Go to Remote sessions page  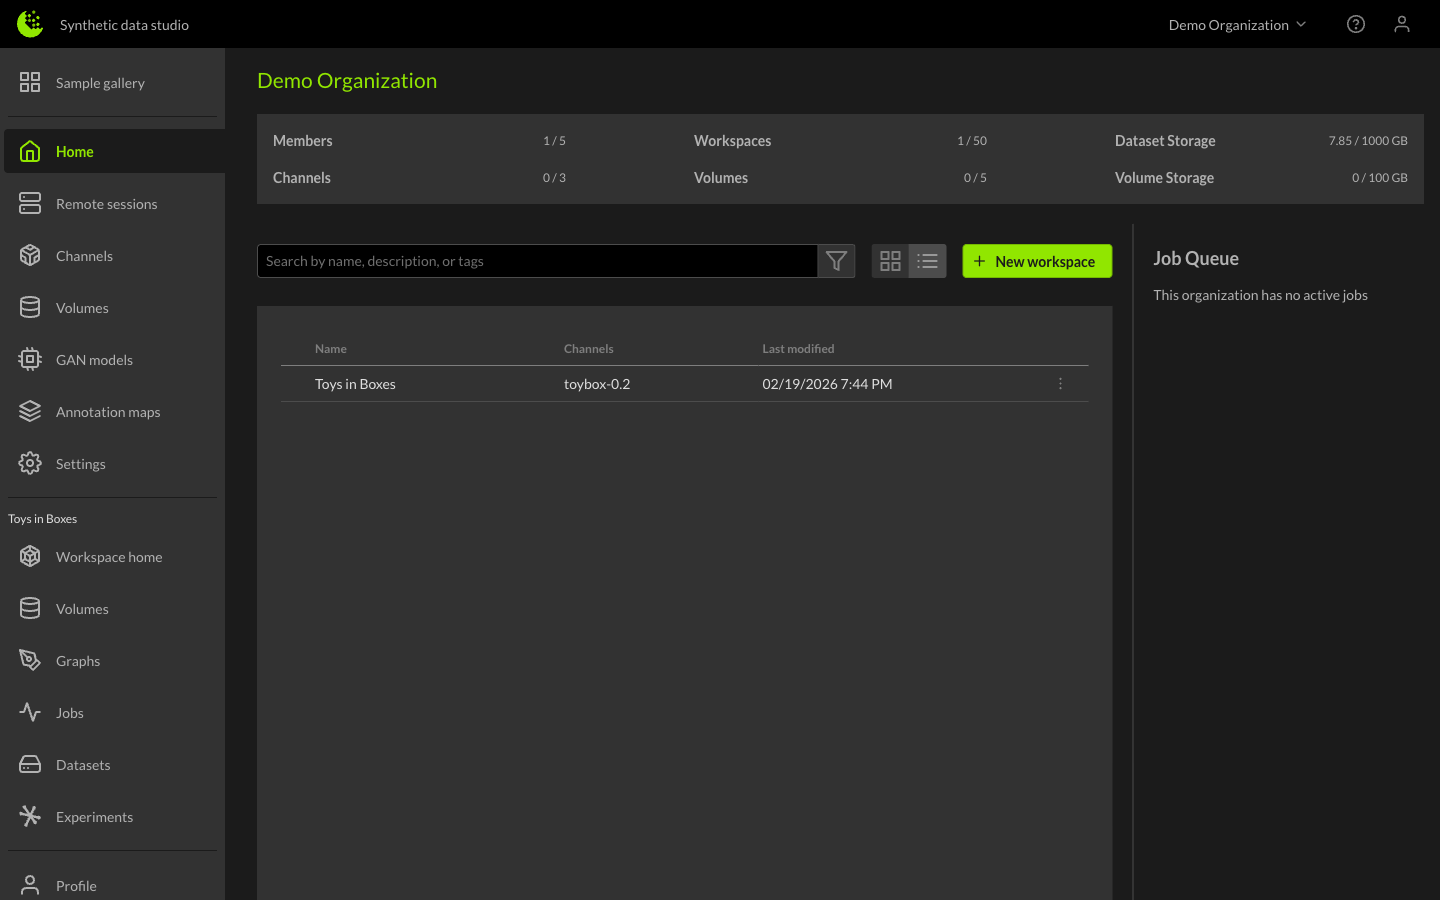[106, 204]
